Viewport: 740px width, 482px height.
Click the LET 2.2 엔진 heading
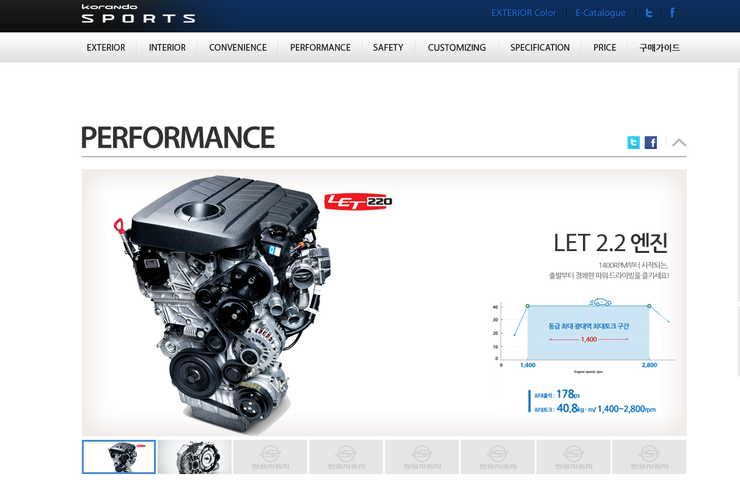pyautogui.click(x=611, y=243)
